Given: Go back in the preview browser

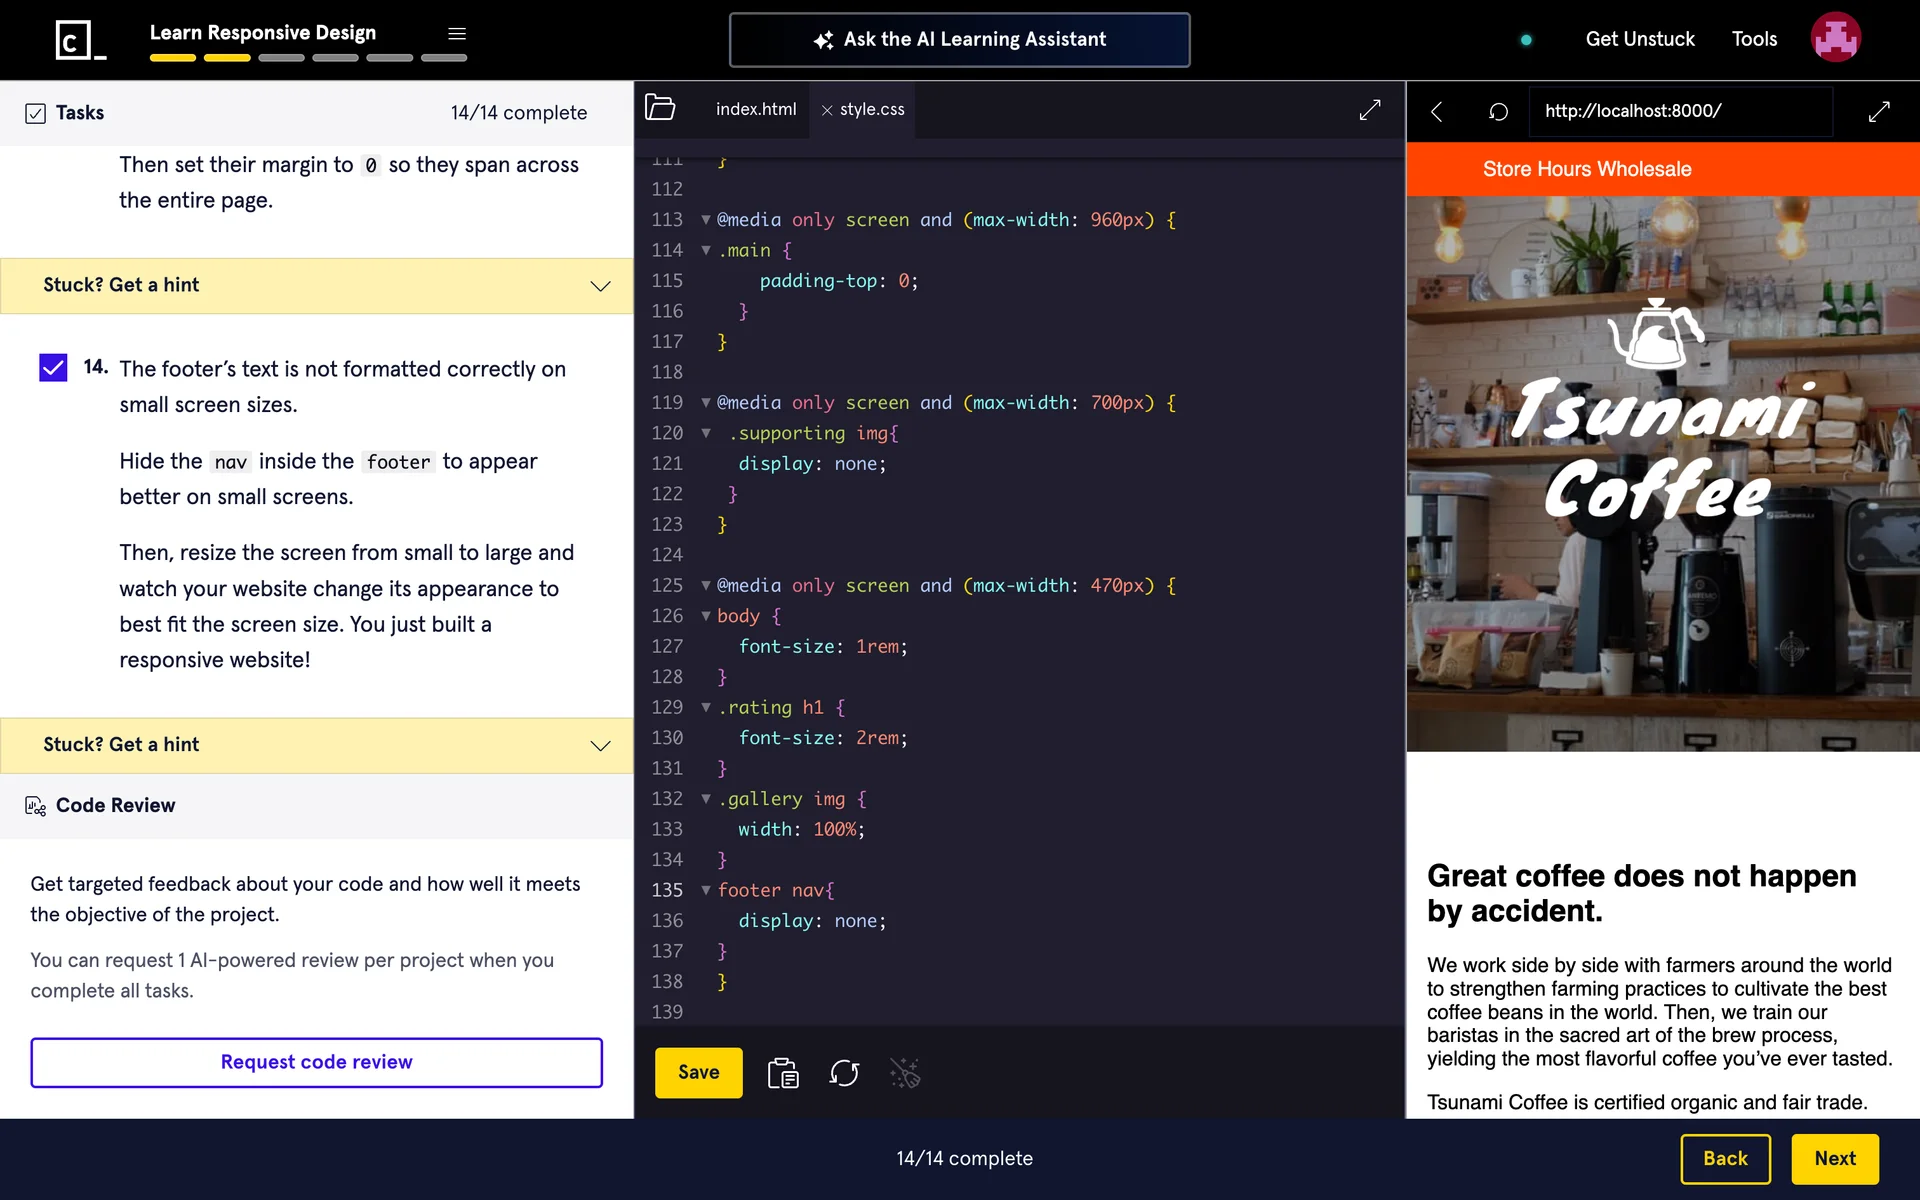Looking at the screenshot, I should 1437,111.
